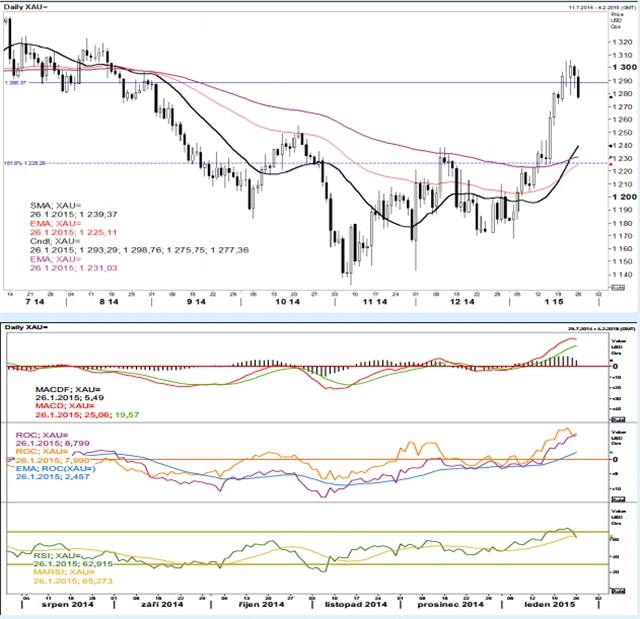640x619 pixels.
Task: Click the 1 289,37 horizontal line label
Action: (14, 83)
